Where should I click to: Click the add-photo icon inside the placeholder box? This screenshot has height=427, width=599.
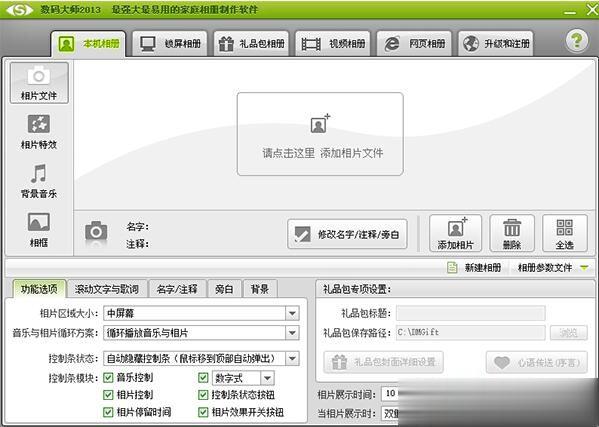(x=320, y=124)
